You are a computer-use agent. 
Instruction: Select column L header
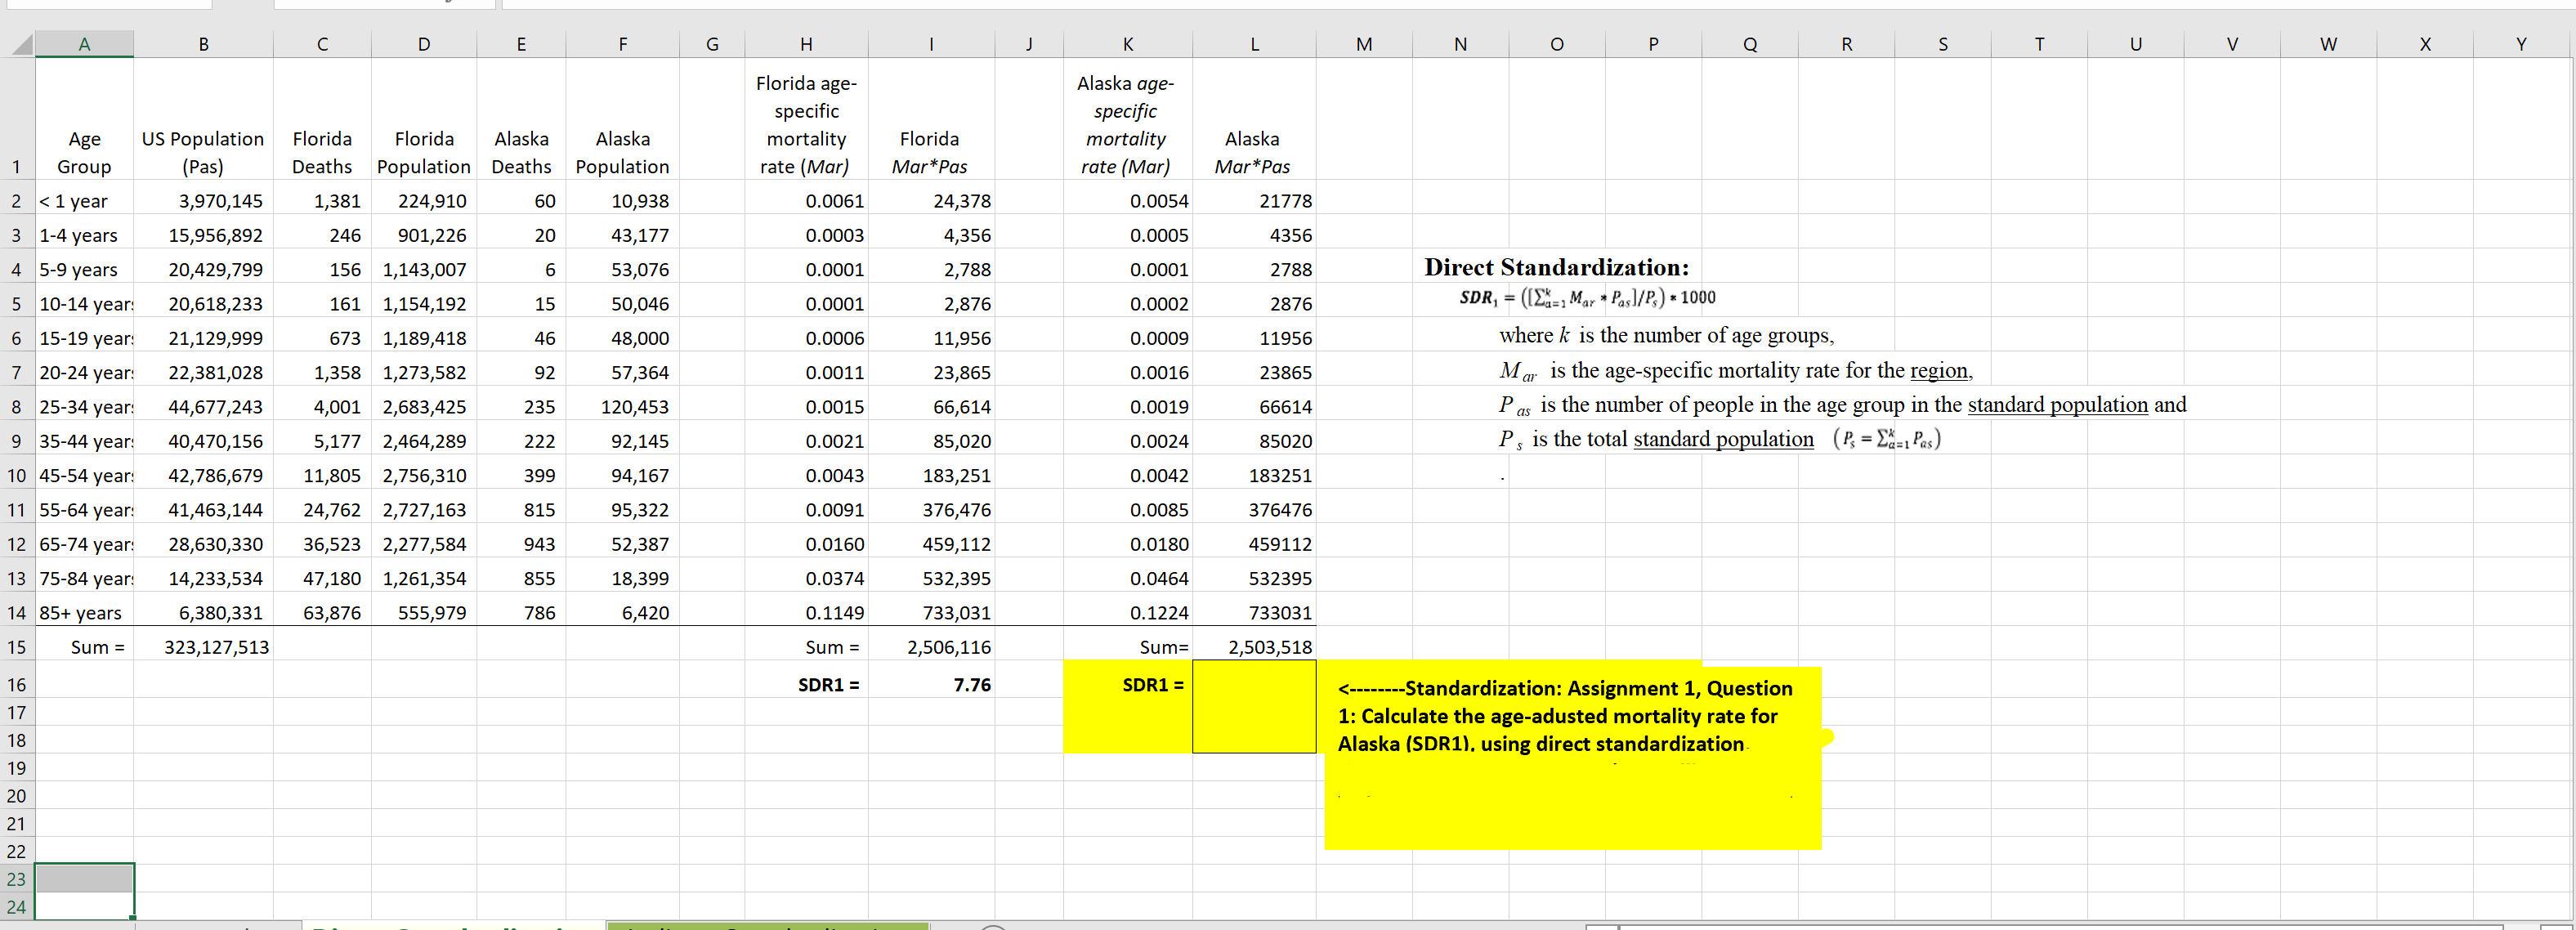1254,43
